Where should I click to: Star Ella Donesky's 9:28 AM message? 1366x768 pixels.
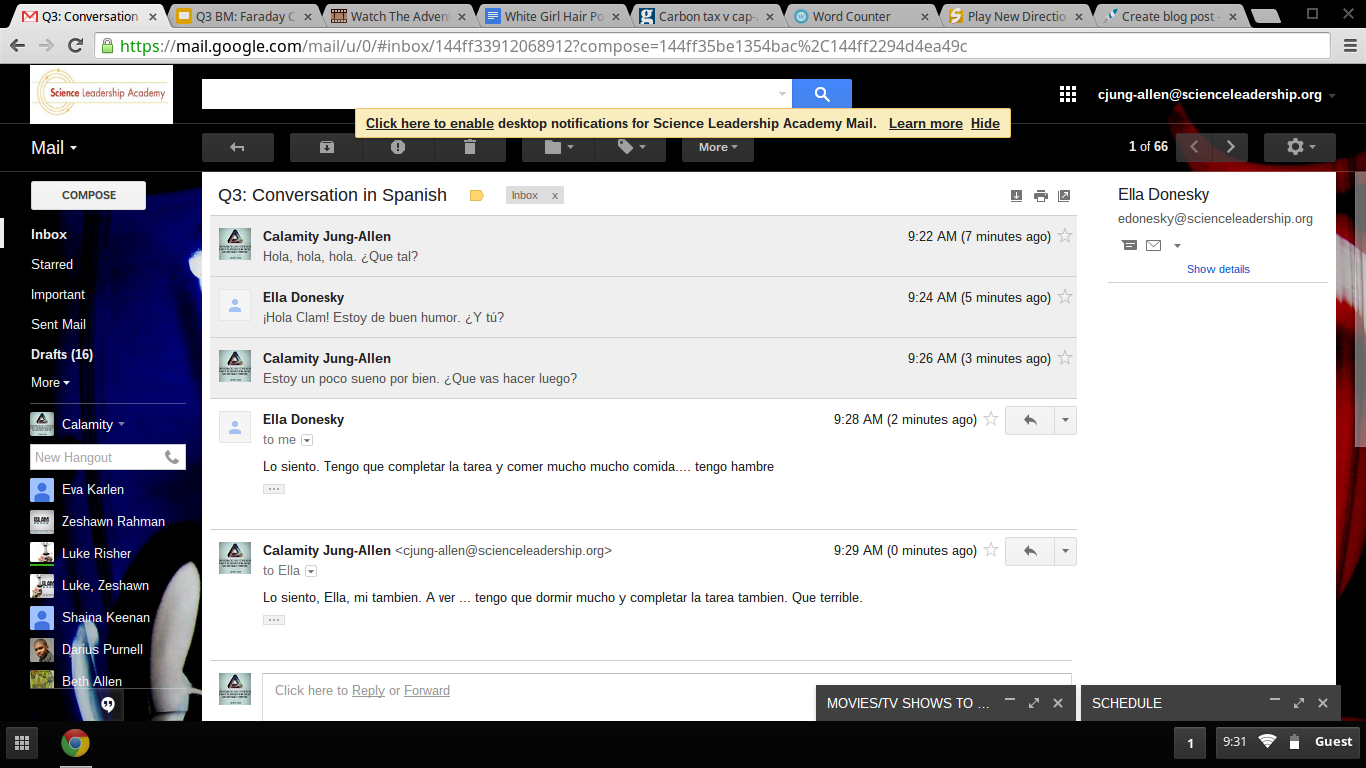pos(991,419)
